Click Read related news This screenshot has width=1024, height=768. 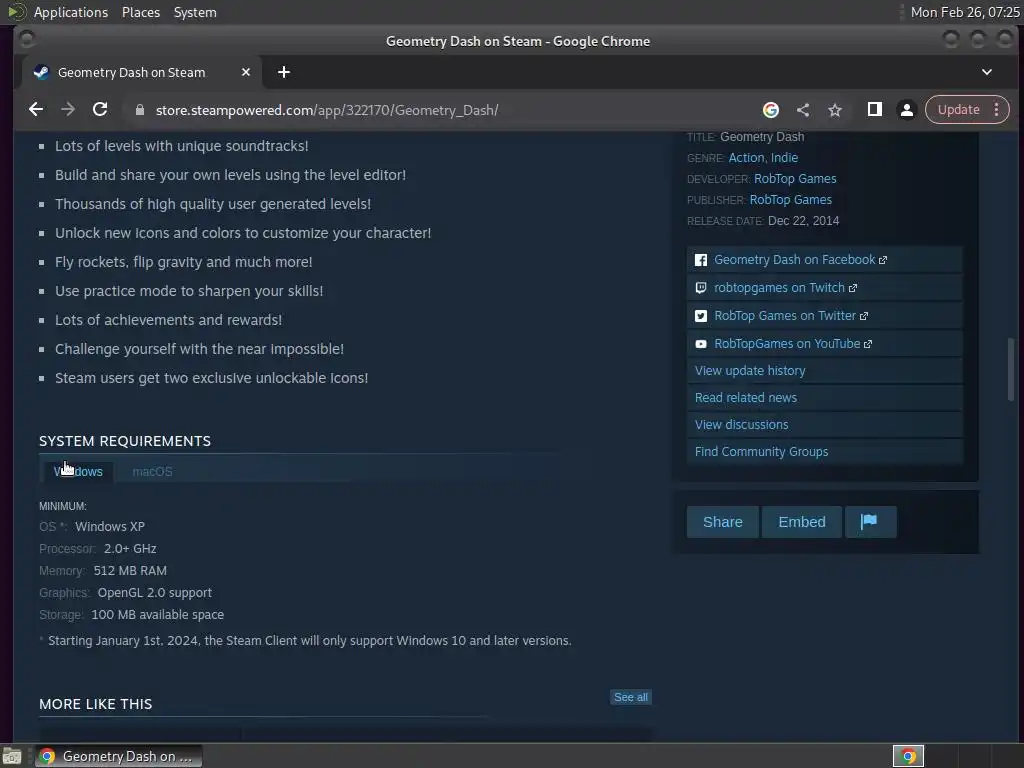[x=746, y=398]
